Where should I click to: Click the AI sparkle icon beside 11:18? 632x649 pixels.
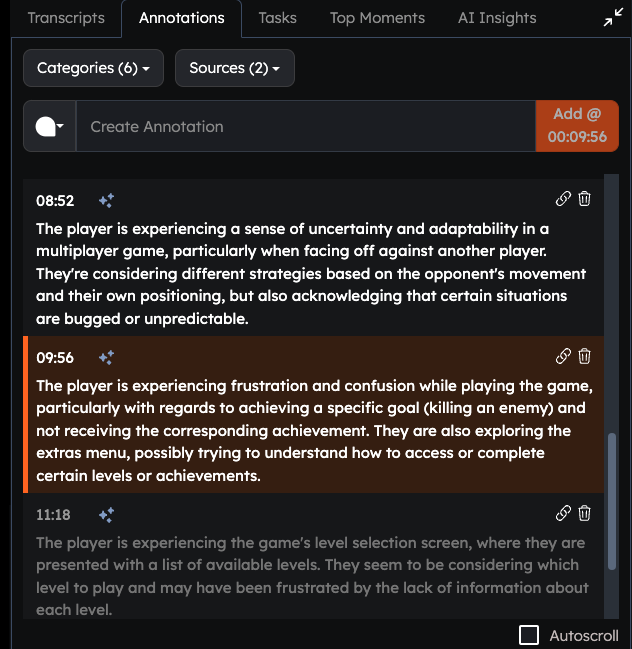click(106, 515)
